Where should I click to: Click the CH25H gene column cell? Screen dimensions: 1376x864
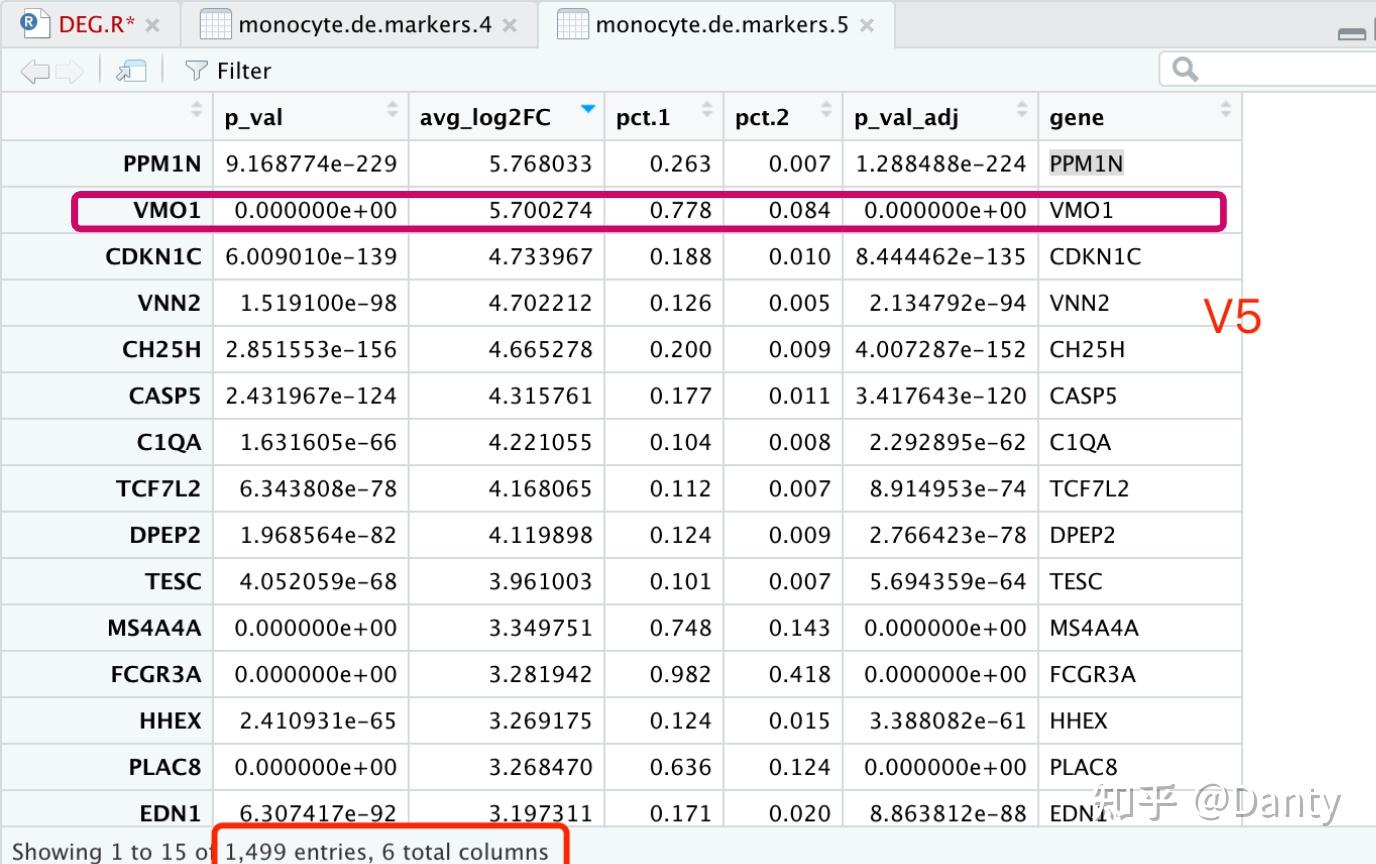pos(1087,350)
